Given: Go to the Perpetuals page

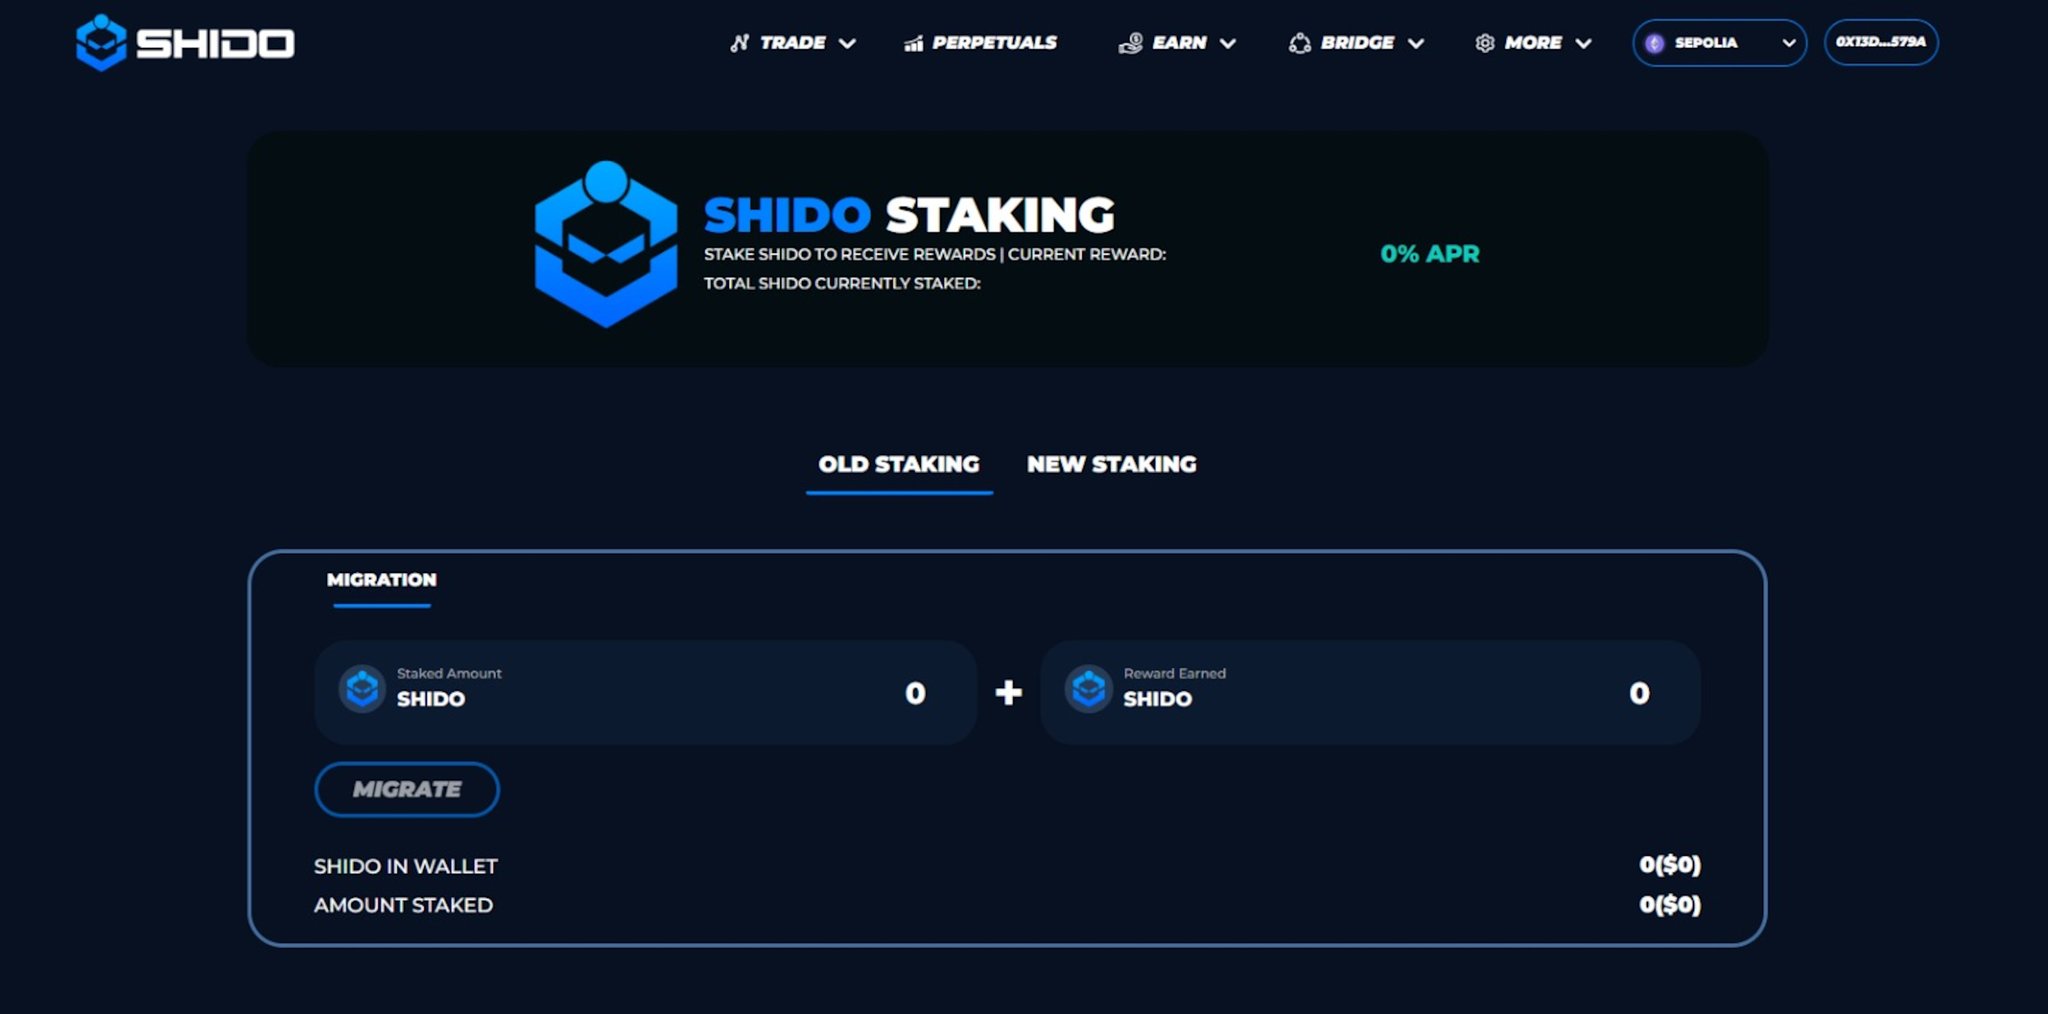Looking at the screenshot, I should click(x=980, y=43).
